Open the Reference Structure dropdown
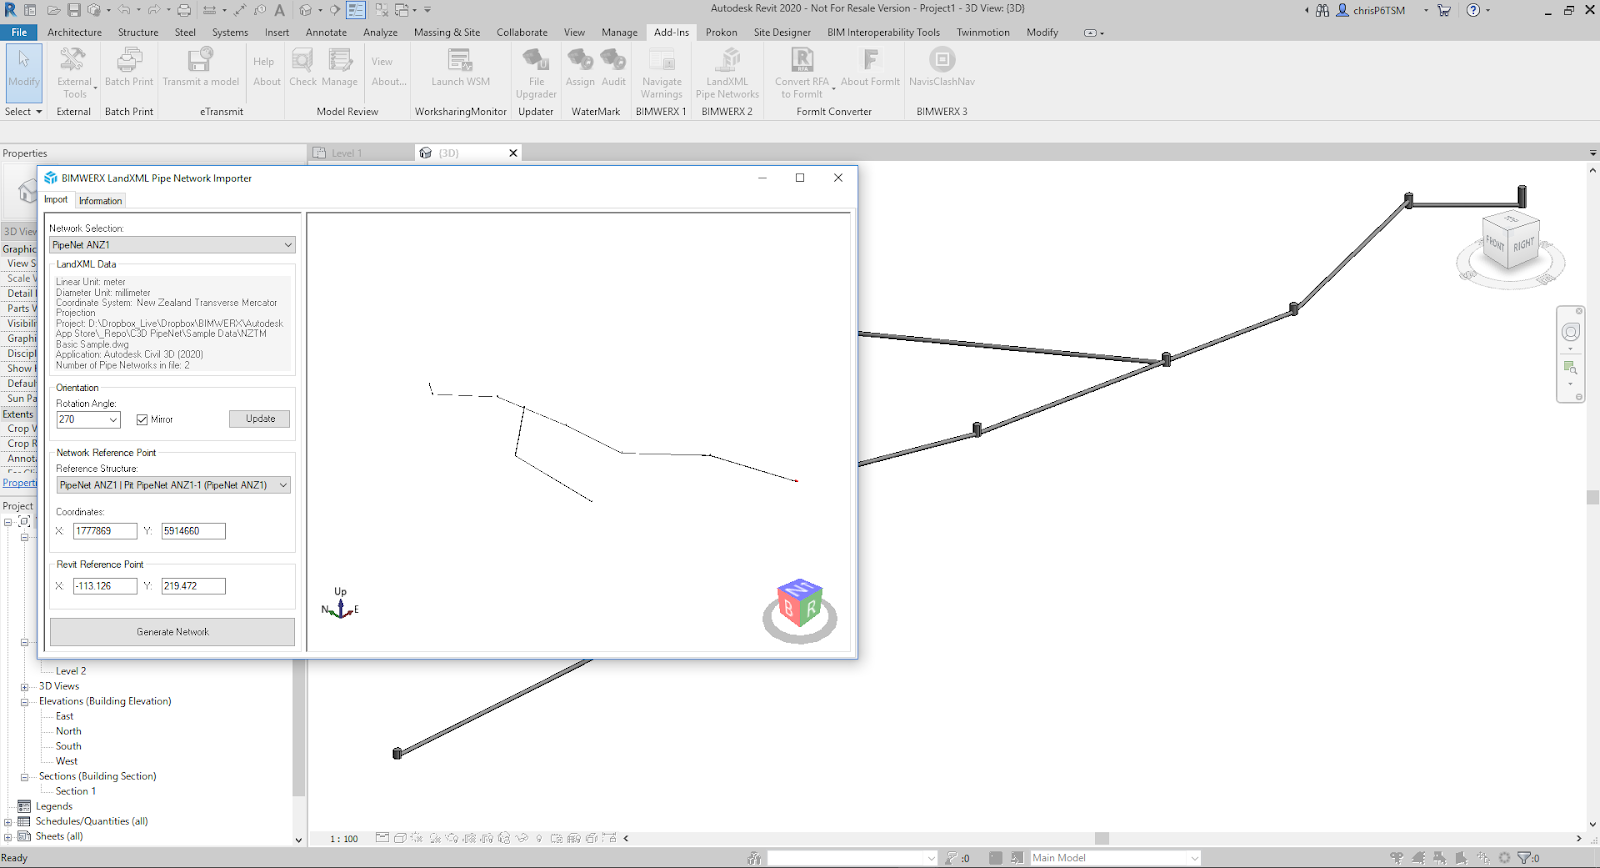The height and width of the screenshot is (868, 1600). click(x=173, y=485)
